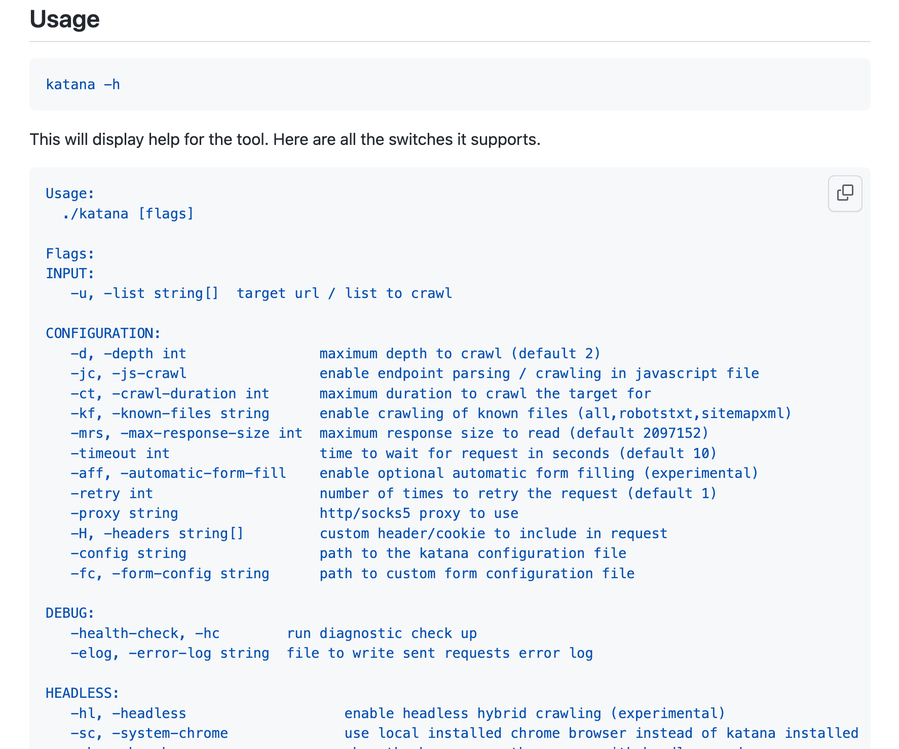Viewport: 899px width, 749px height.
Task: Click the 'INPUT:' section label
Action: (70, 274)
